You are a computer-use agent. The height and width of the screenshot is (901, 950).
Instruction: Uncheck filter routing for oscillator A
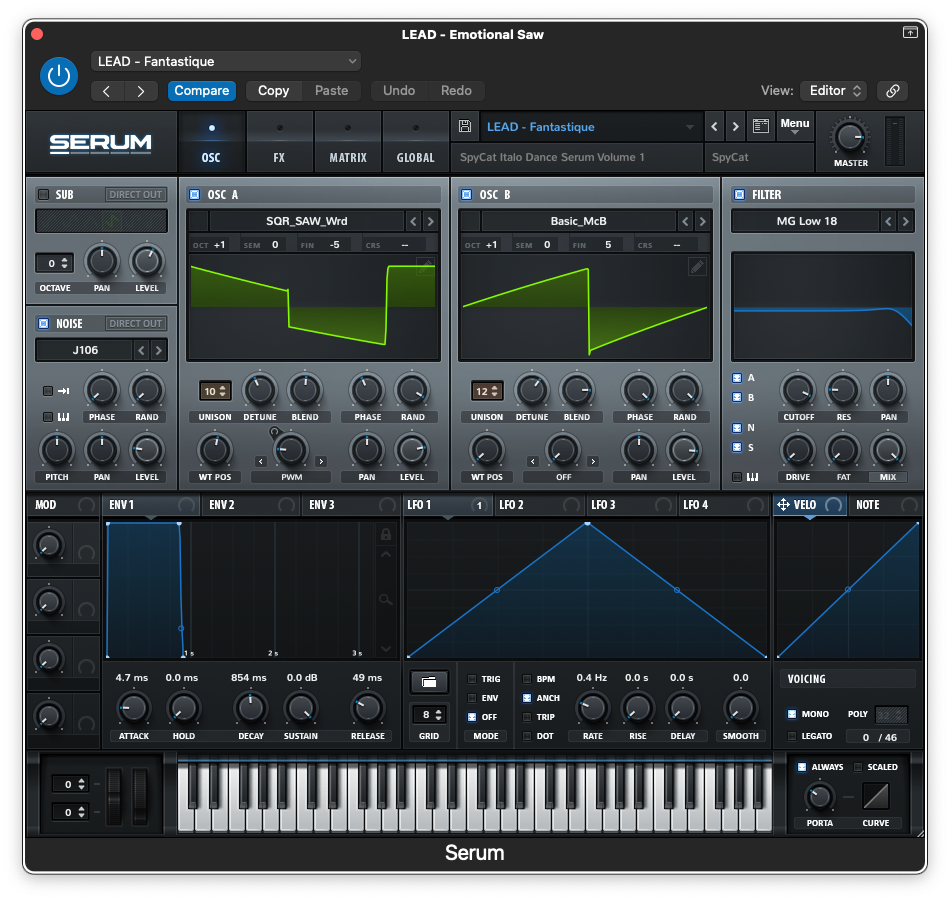tap(737, 378)
